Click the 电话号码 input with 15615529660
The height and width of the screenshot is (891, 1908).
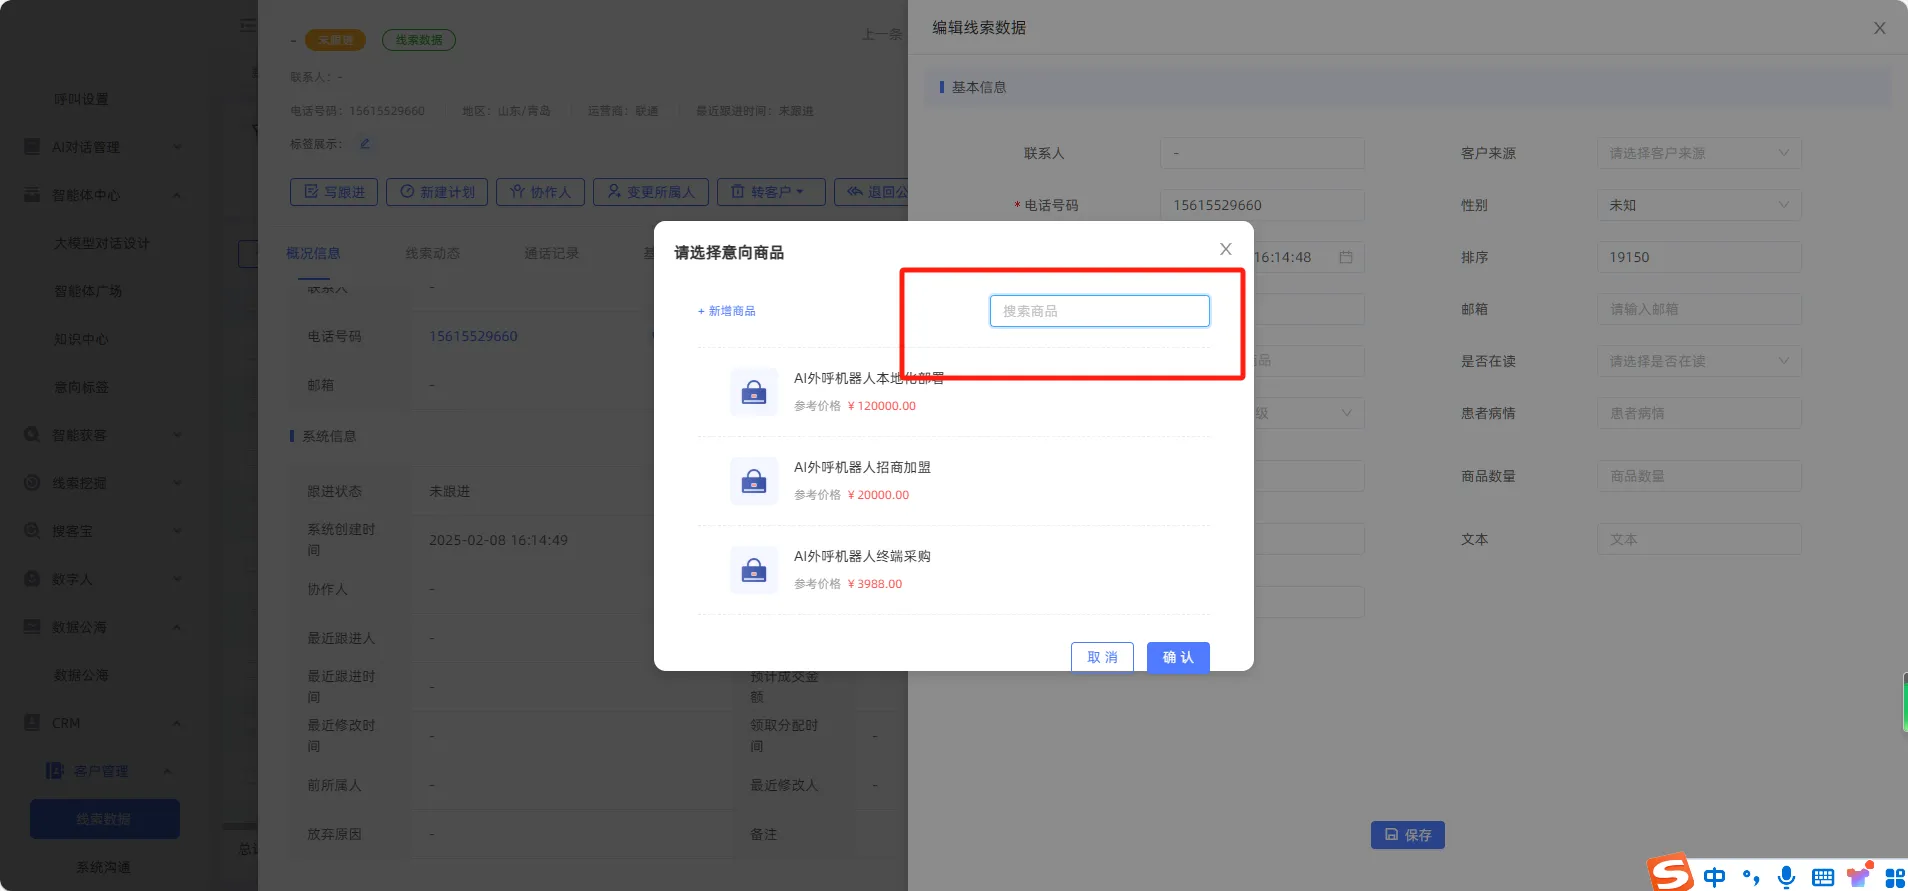click(1262, 205)
